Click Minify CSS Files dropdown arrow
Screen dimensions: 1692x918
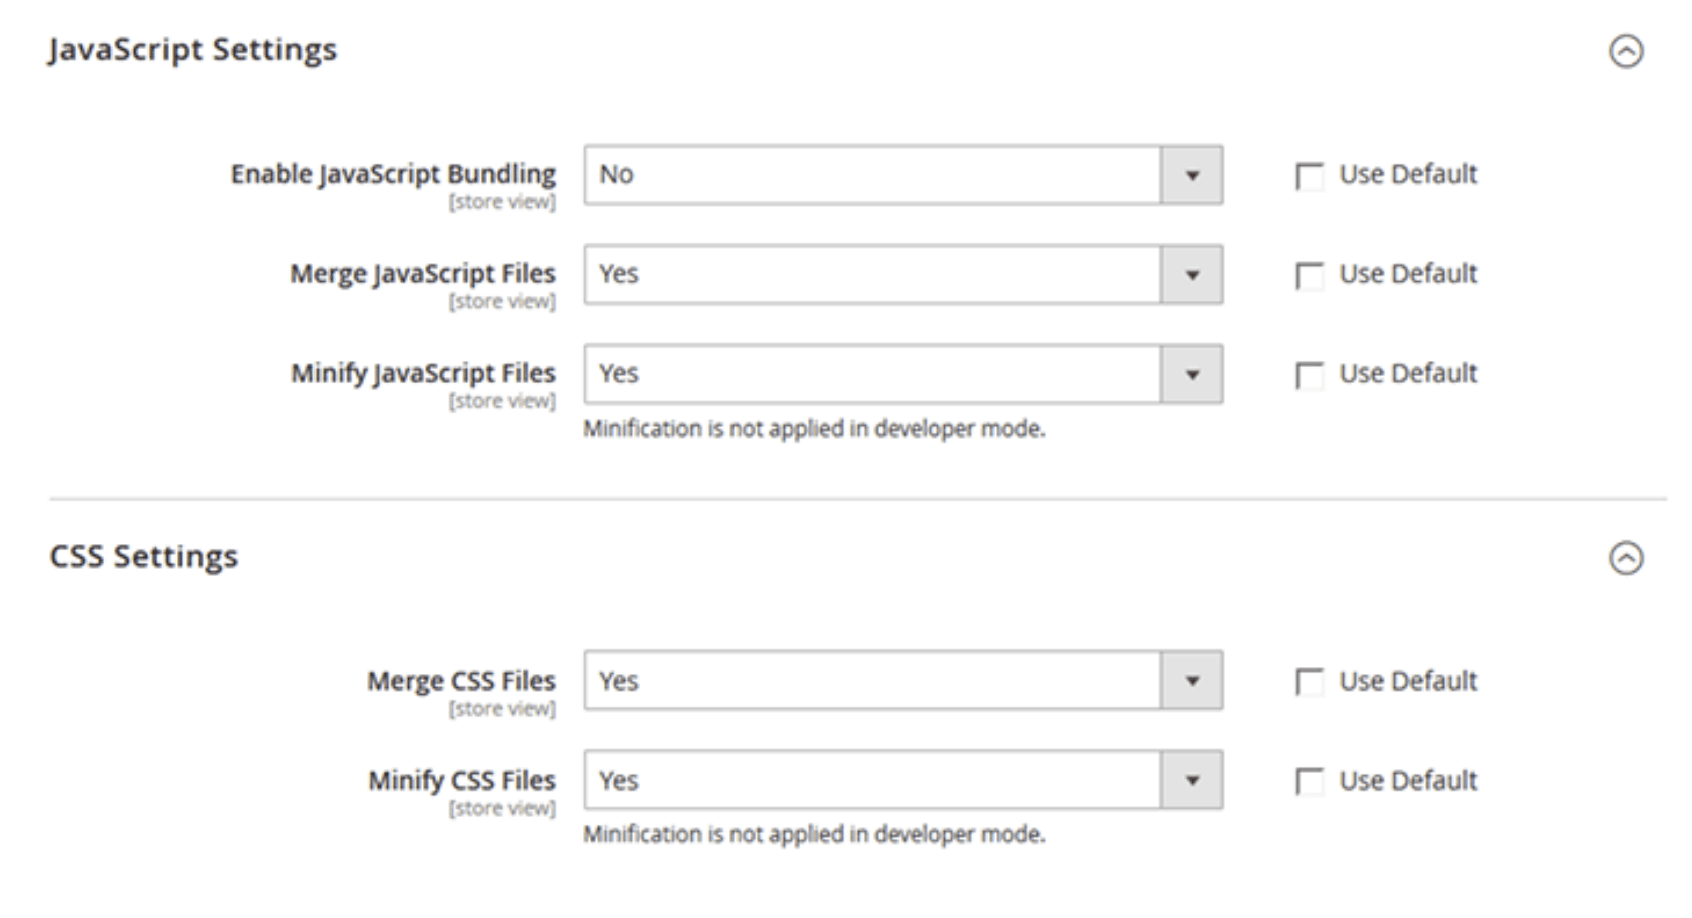click(x=1192, y=780)
